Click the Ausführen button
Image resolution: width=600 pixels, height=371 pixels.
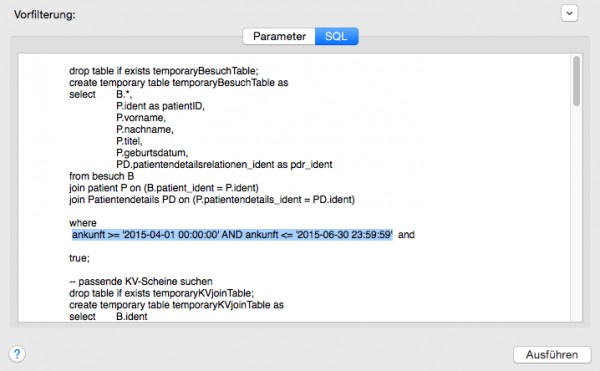click(552, 355)
